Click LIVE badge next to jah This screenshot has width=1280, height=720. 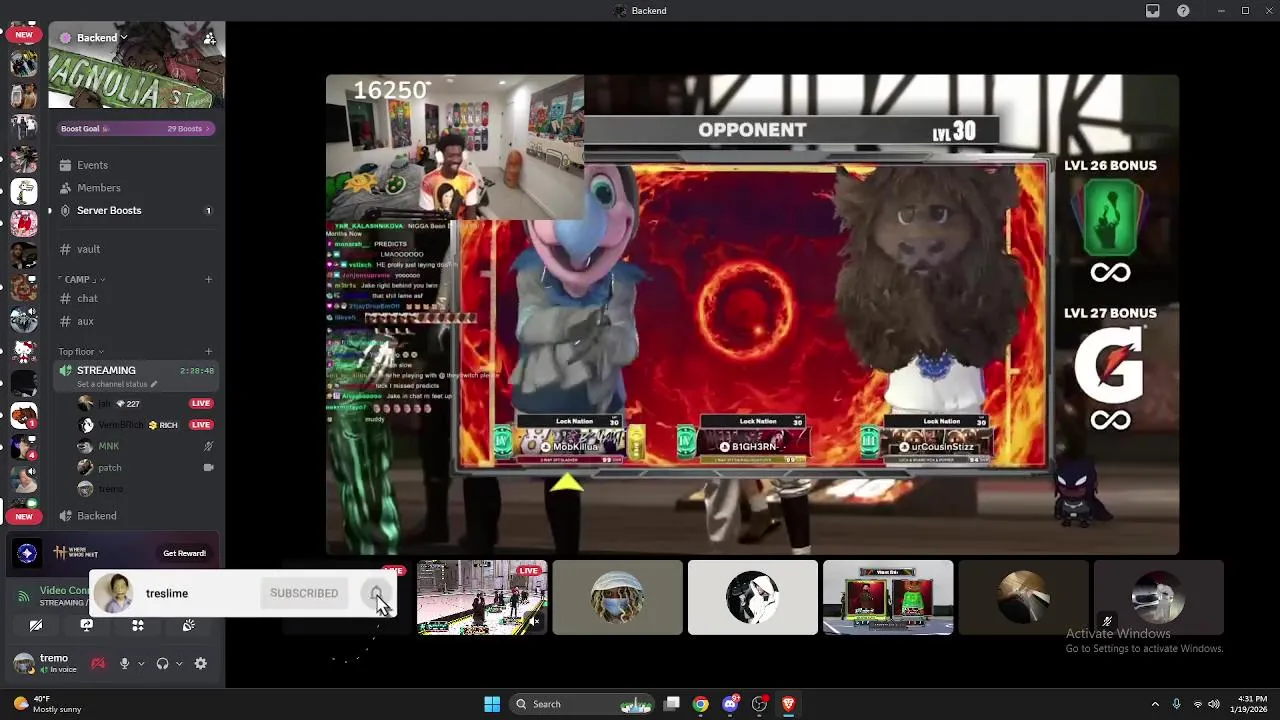pyautogui.click(x=201, y=403)
